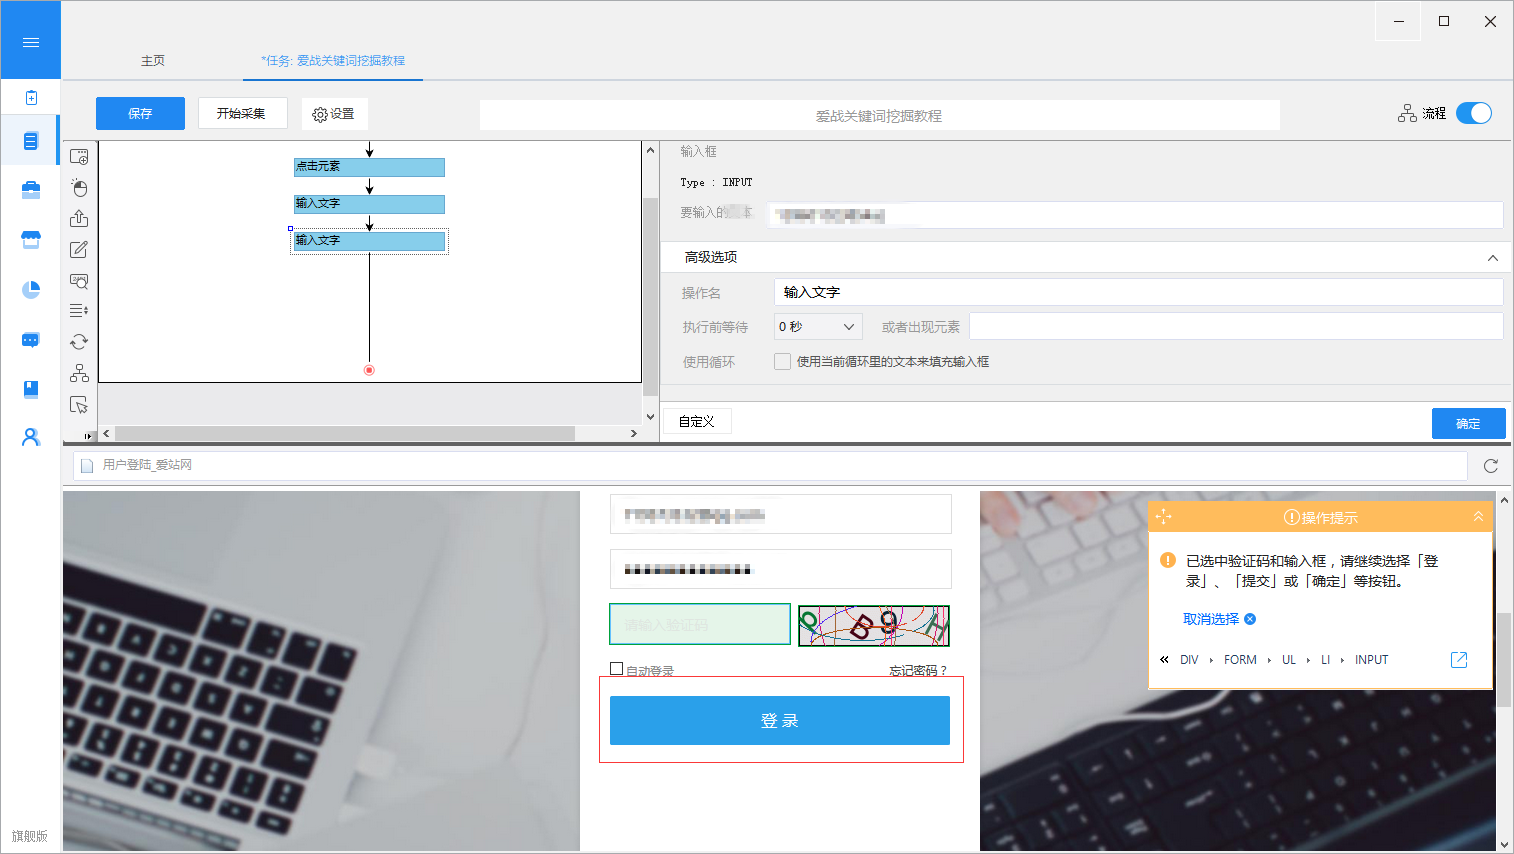Viewport: 1514px width, 854px height.
Task: Click the password field on login form
Action: [x=780, y=569]
